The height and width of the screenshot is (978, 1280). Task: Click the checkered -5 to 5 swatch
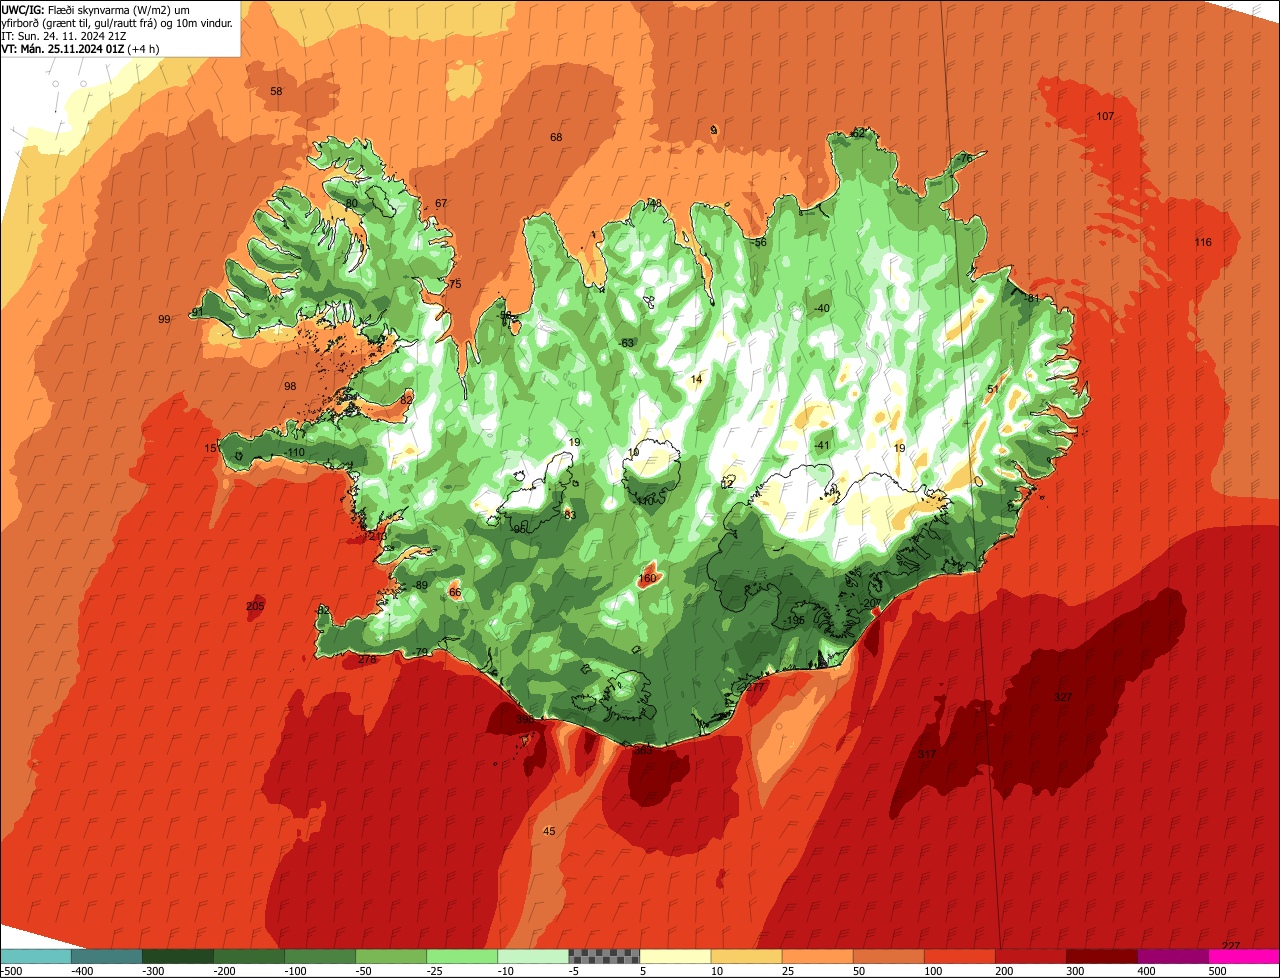pos(603,955)
